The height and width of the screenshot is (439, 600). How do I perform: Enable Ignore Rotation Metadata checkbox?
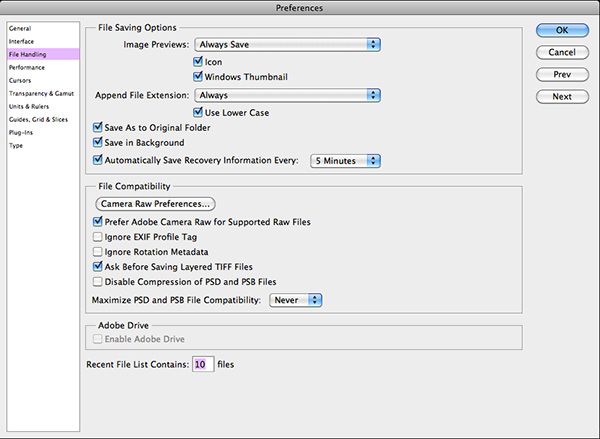(x=98, y=252)
